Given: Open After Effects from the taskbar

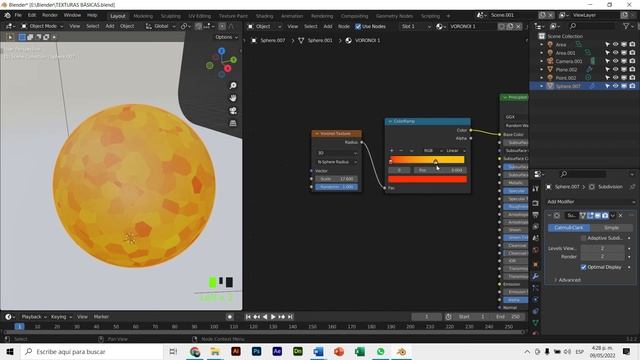Looking at the screenshot, I should [277, 351].
